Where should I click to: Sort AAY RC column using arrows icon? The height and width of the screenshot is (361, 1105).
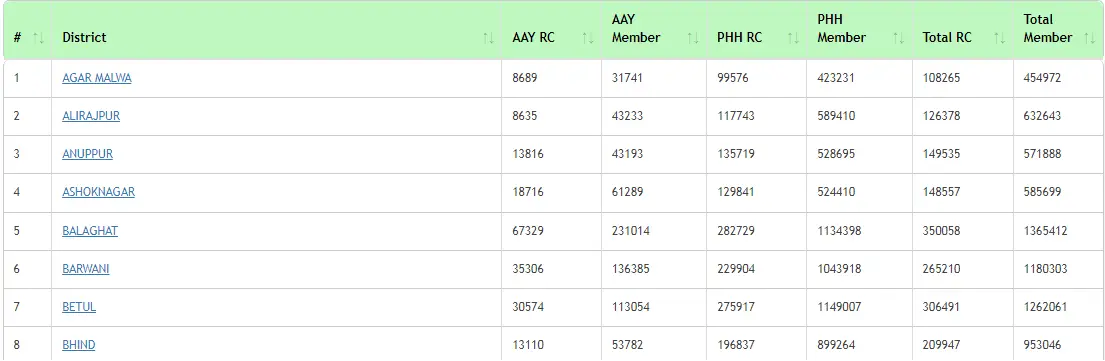click(x=588, y=38)
